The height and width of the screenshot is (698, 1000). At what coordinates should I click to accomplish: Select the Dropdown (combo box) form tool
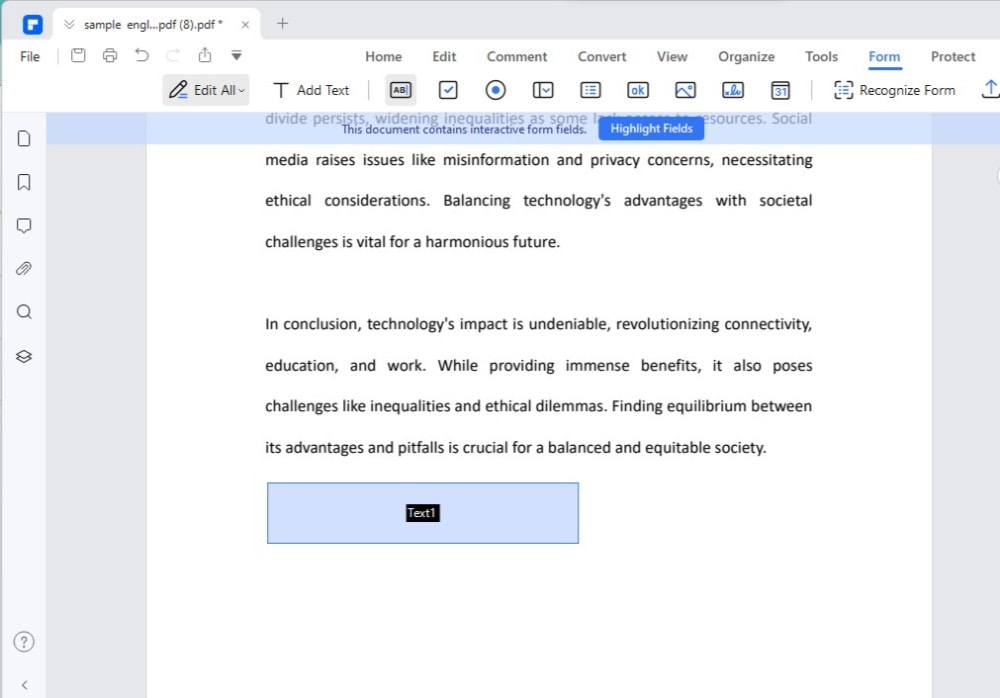click(x=543, y=90)
